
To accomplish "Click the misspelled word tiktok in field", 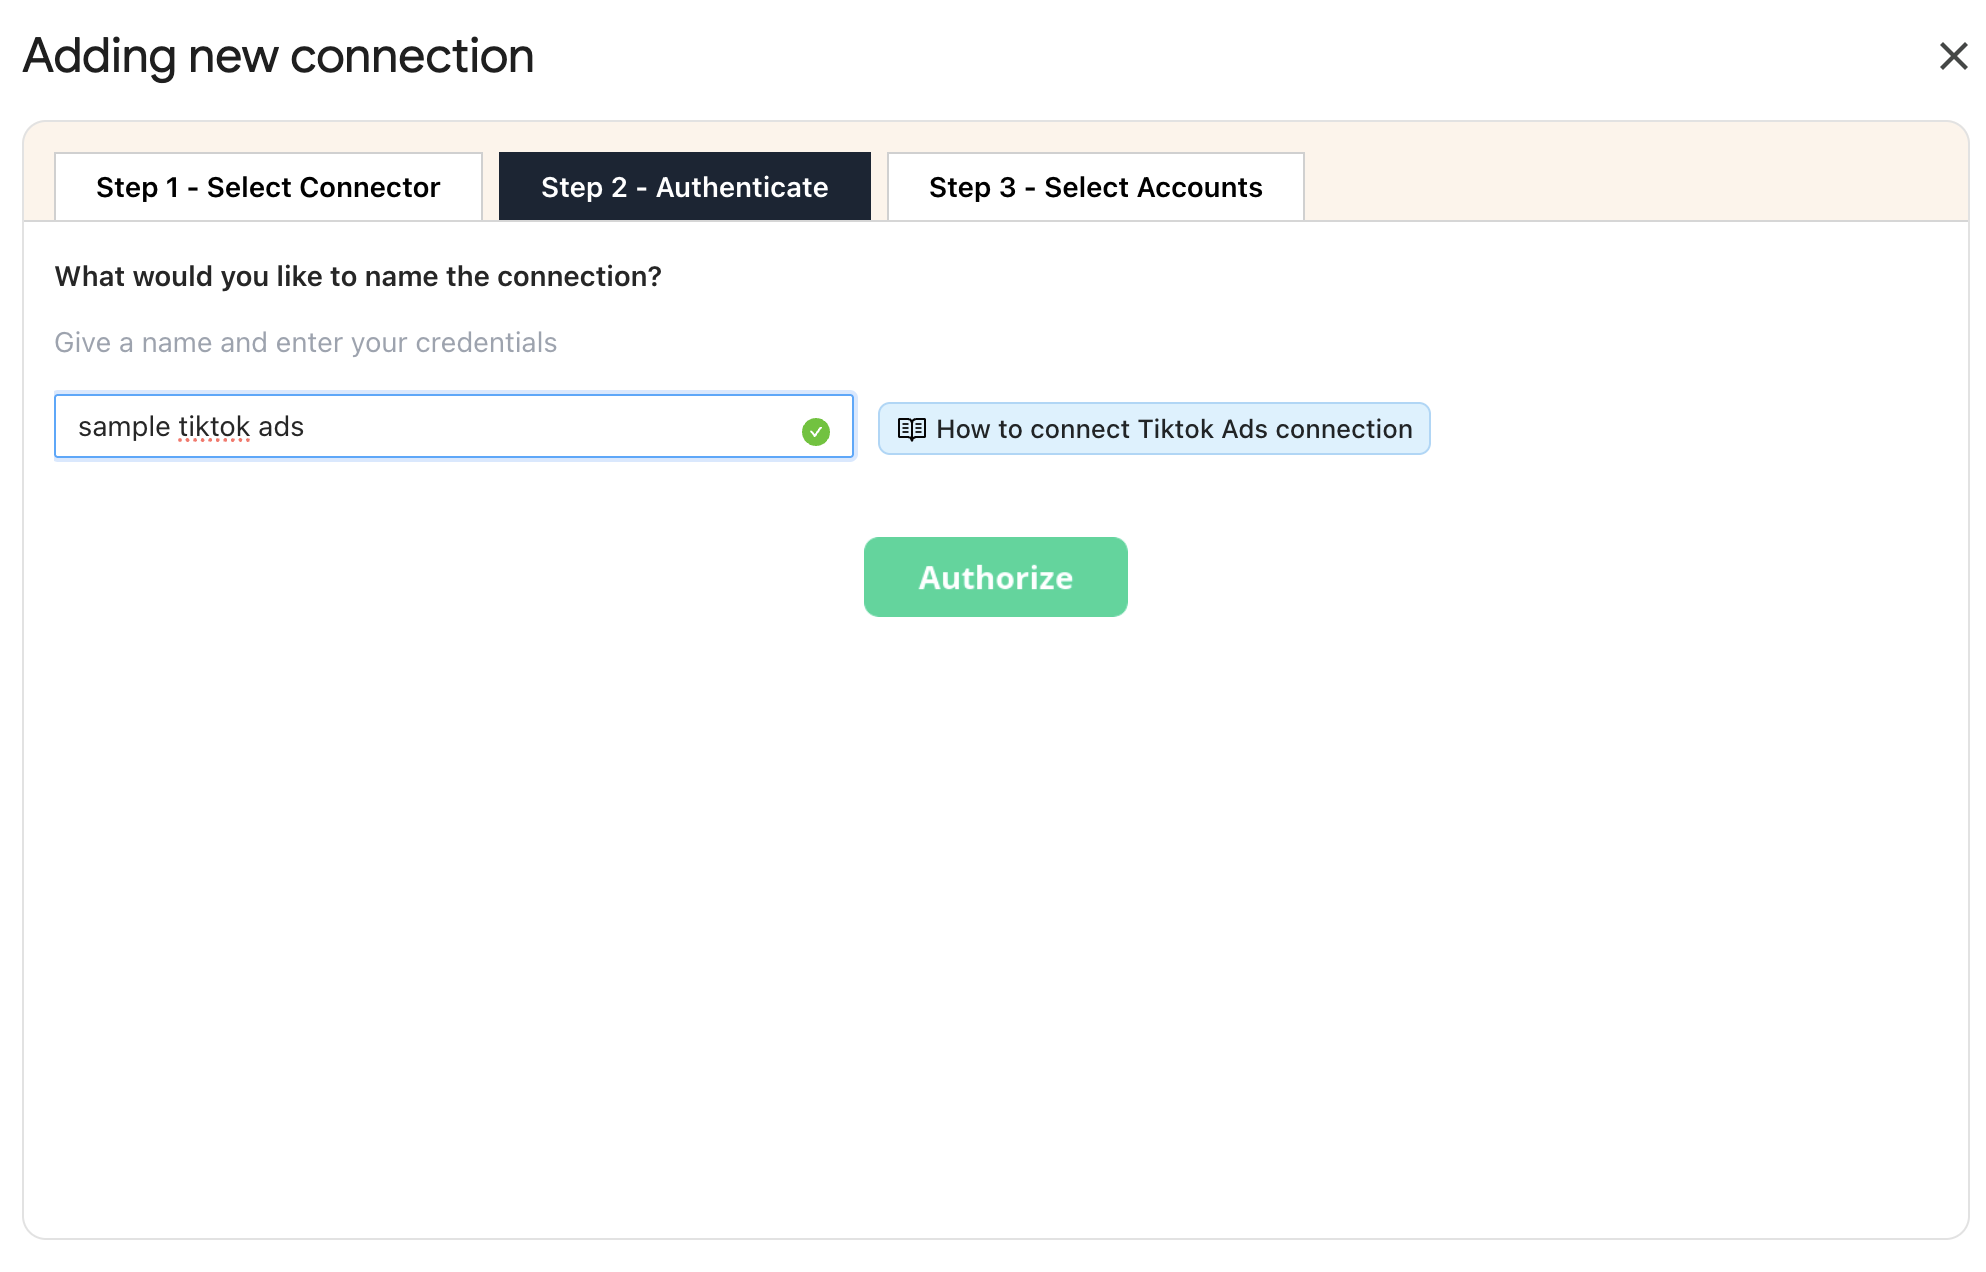I will (214, 427).
